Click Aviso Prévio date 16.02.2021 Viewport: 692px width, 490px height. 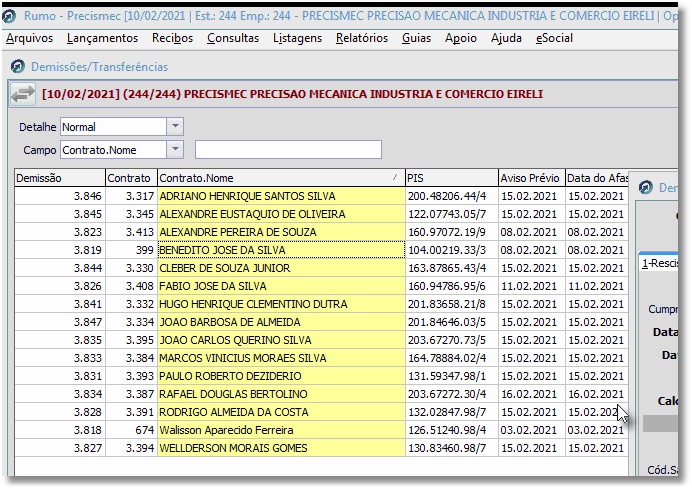[529, 394]
